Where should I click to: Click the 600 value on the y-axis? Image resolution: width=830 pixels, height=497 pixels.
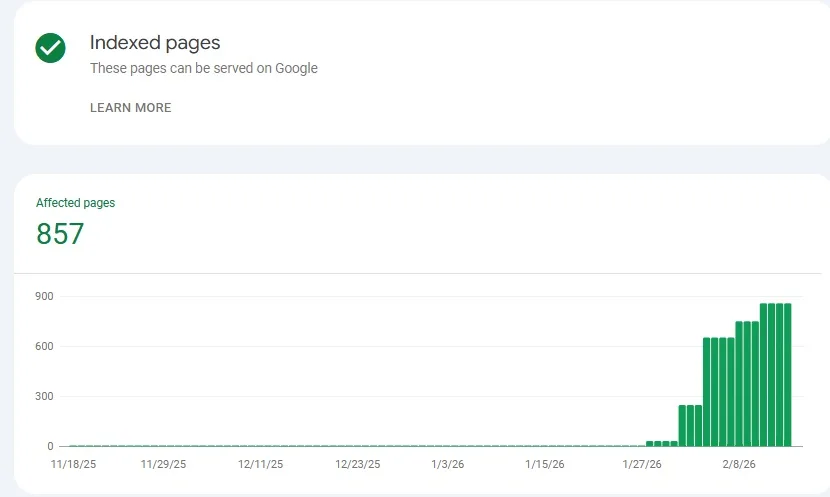tap(43, 346)
